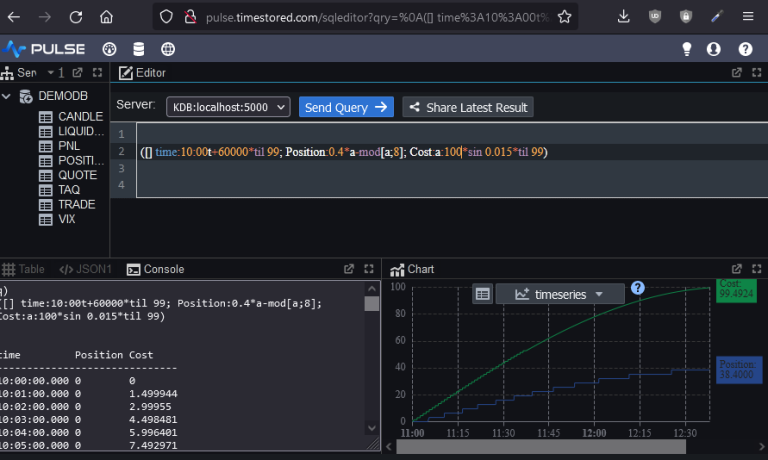The width and height of the screenshot is (768, 460).
Task: Click the database connections icon
Action: [x=138, y=49]
